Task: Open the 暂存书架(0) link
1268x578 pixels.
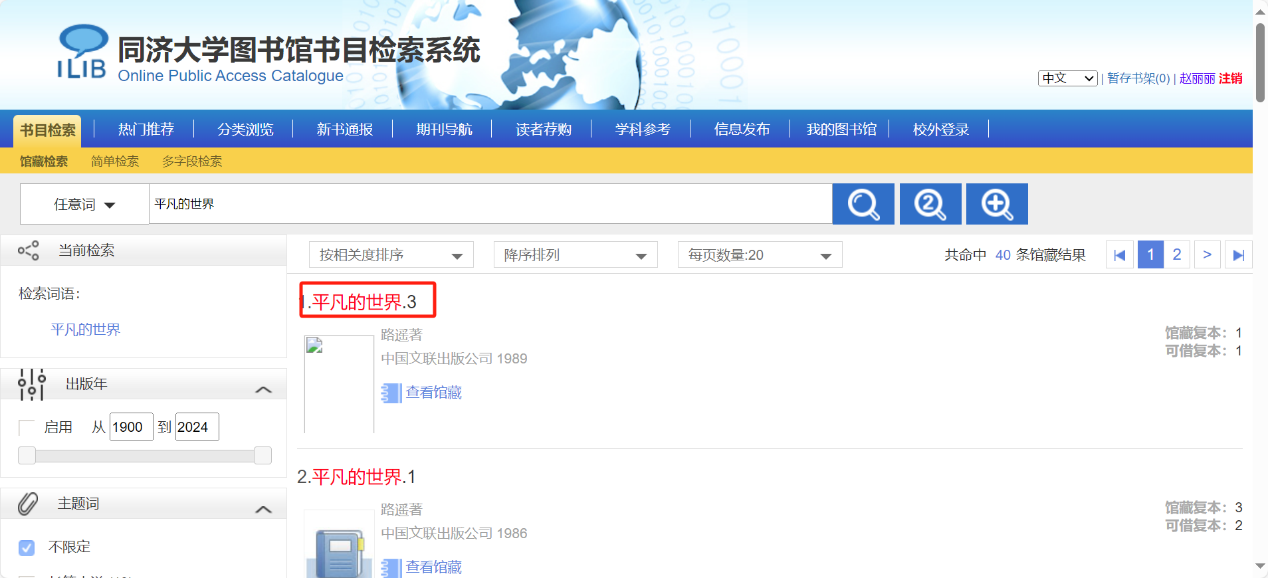Action: click(1139, 78)
